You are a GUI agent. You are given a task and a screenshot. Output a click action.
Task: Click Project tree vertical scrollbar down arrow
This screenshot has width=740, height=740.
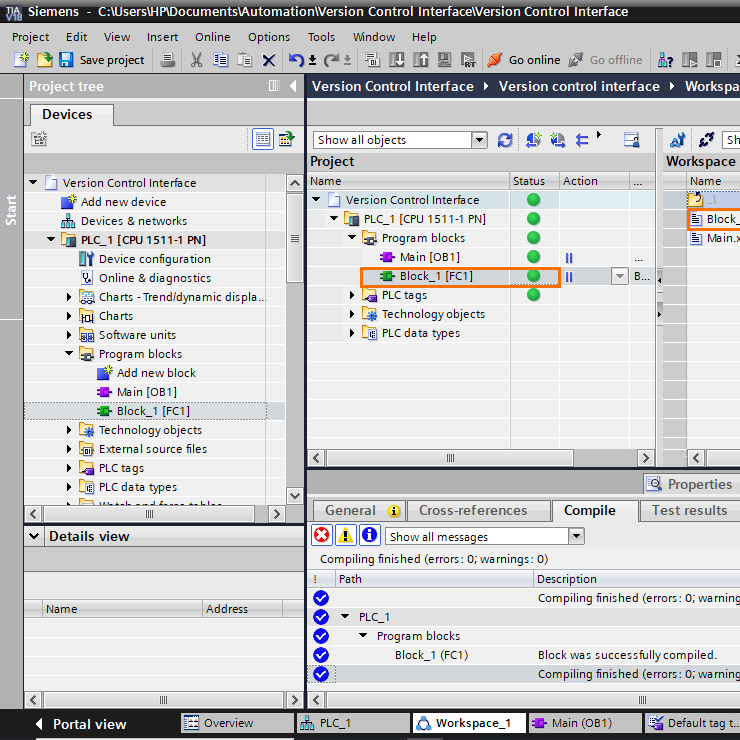pyautogui.click(x=295, y=496)
